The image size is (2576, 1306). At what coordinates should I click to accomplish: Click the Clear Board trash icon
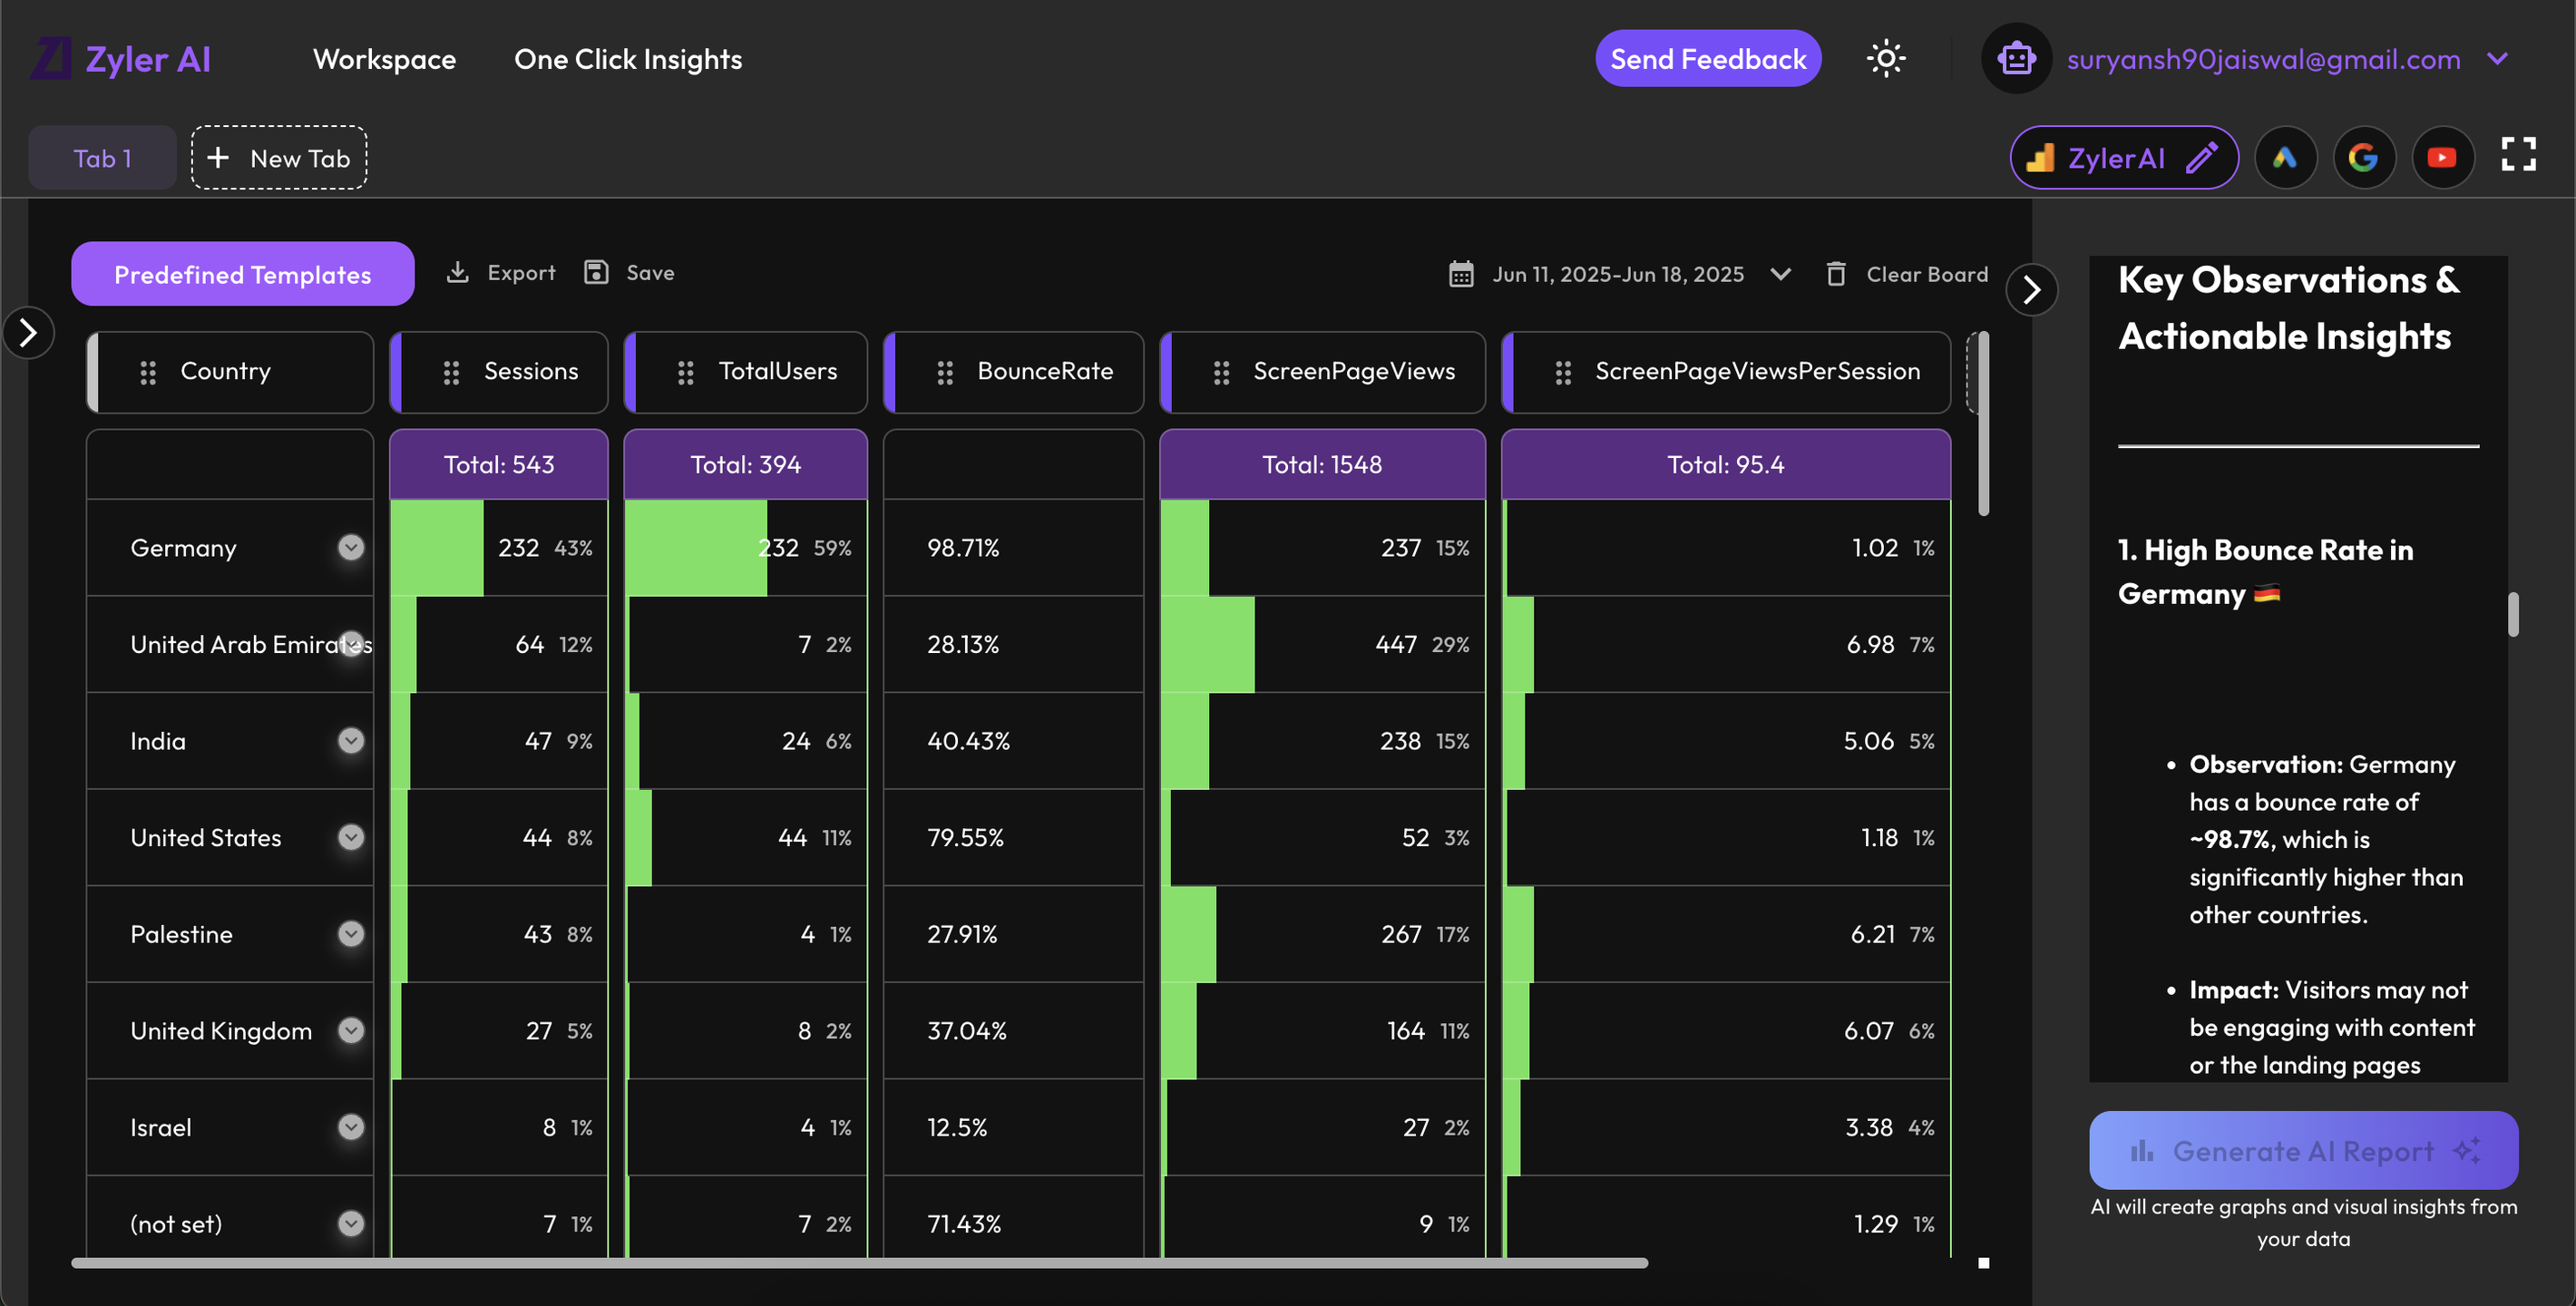tap(1836, 274)
